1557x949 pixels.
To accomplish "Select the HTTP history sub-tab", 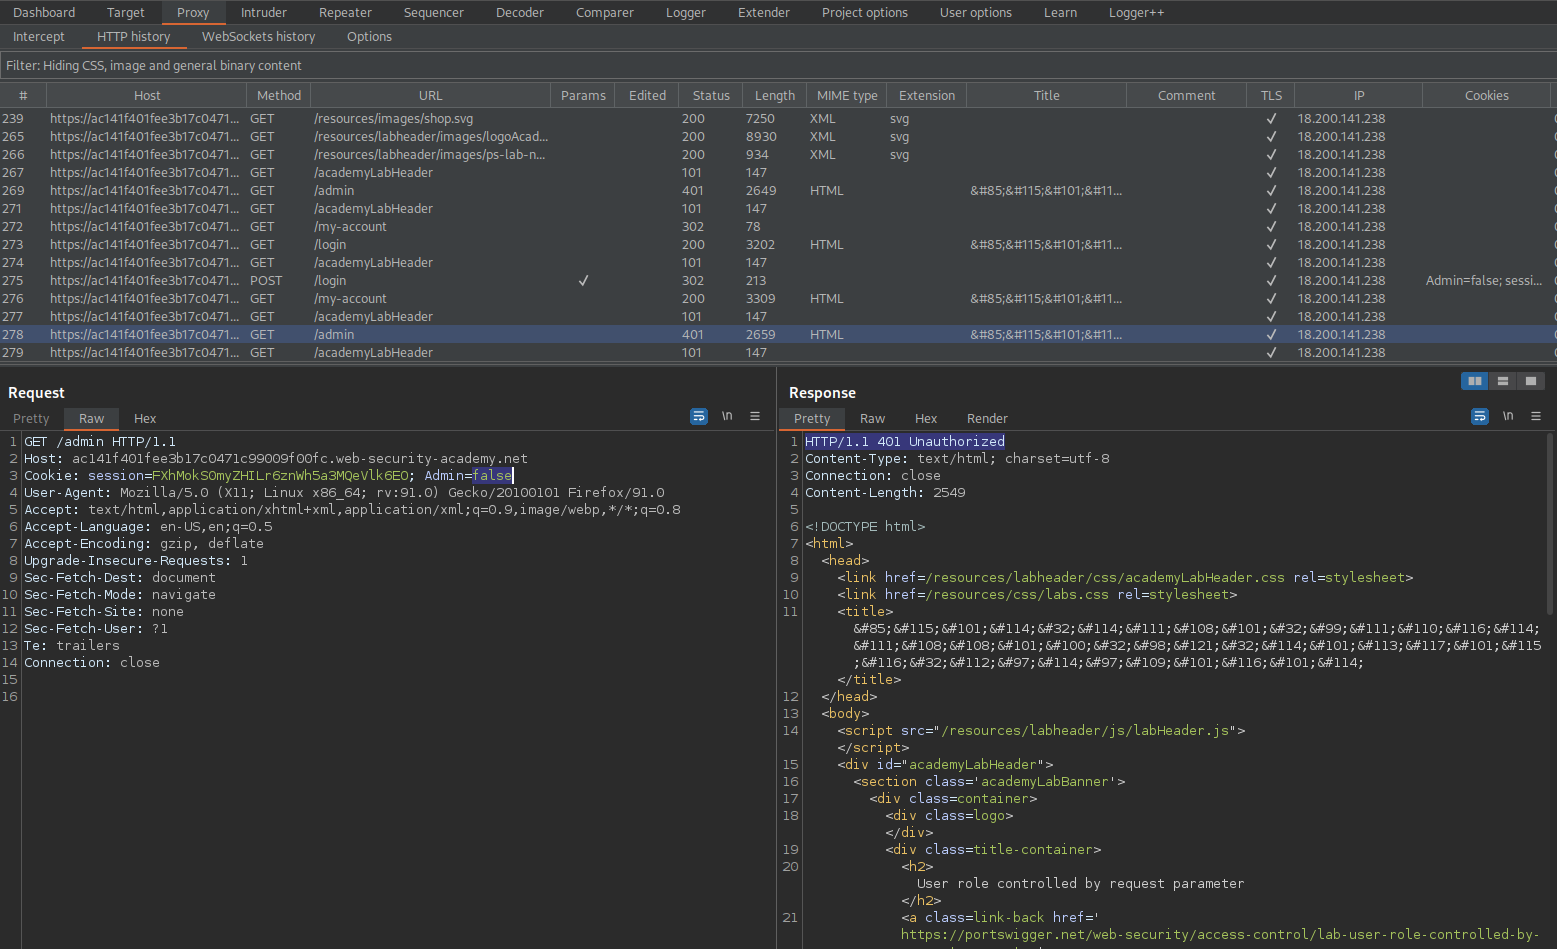I will pyautogui.click(x=133, y=36).
